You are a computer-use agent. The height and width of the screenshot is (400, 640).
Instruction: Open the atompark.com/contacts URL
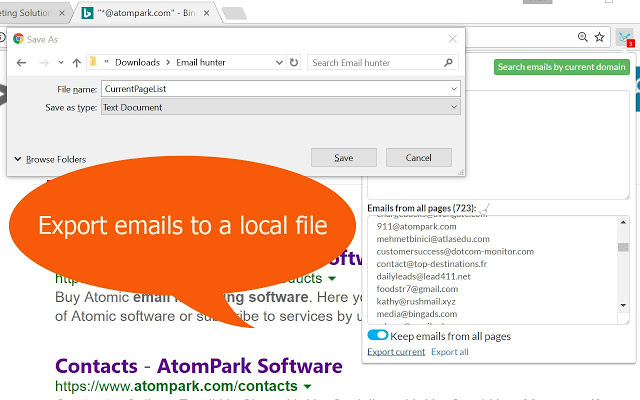(176, 386)
